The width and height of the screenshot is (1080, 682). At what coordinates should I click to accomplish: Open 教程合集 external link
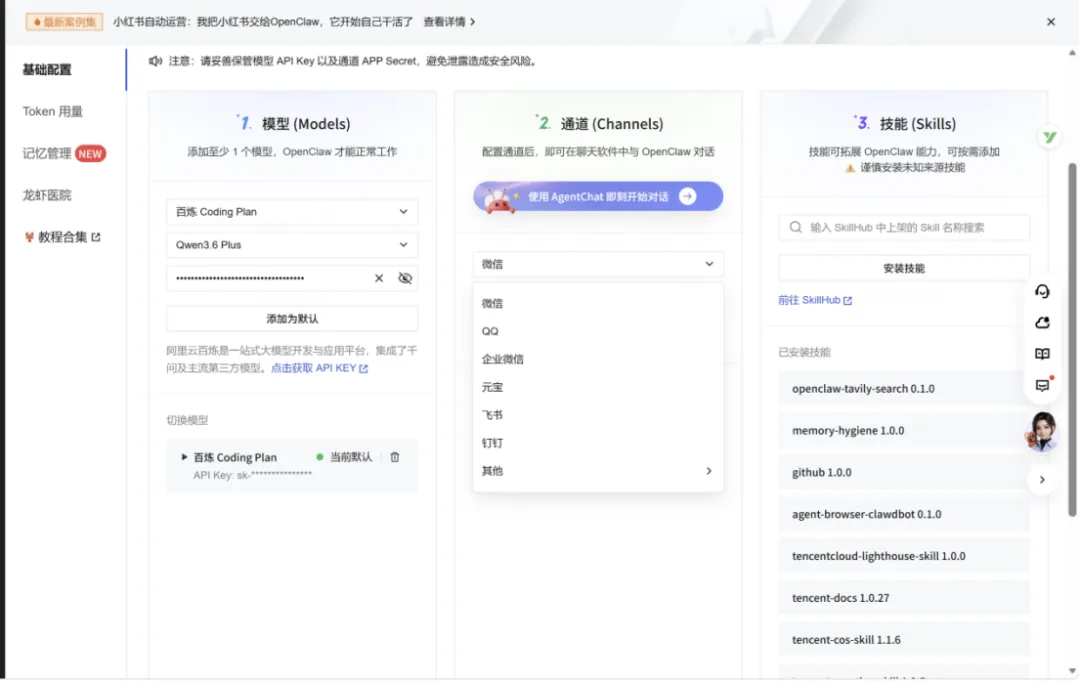(62, 237)
